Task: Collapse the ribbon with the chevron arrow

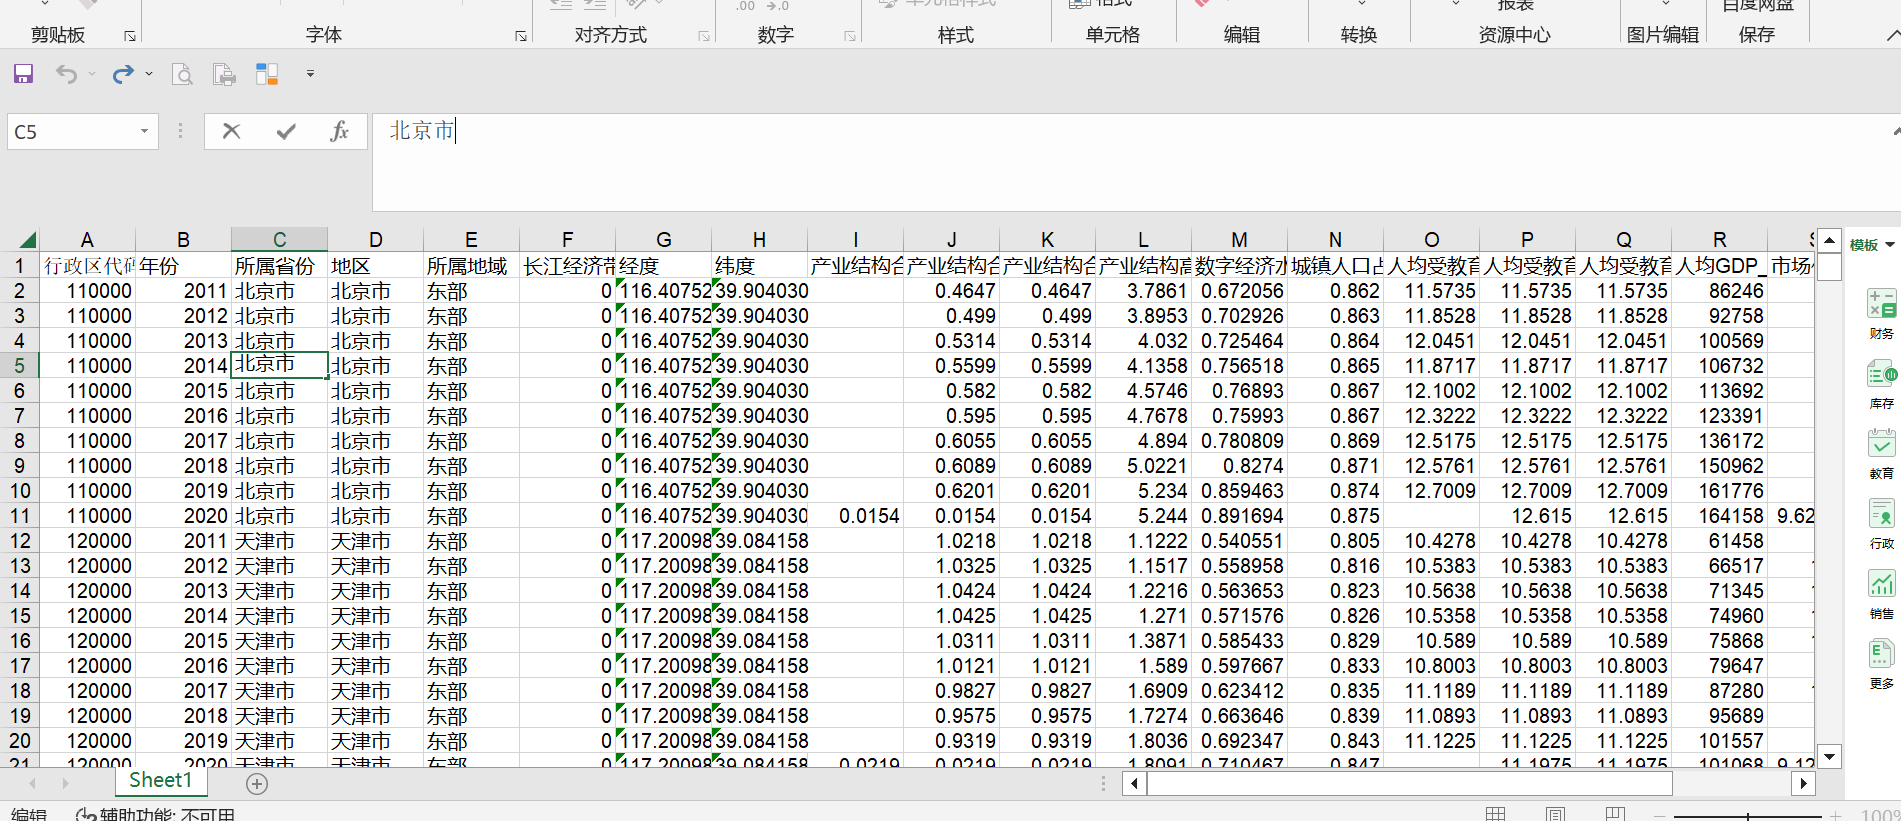Action: (x=1892, y=36)
